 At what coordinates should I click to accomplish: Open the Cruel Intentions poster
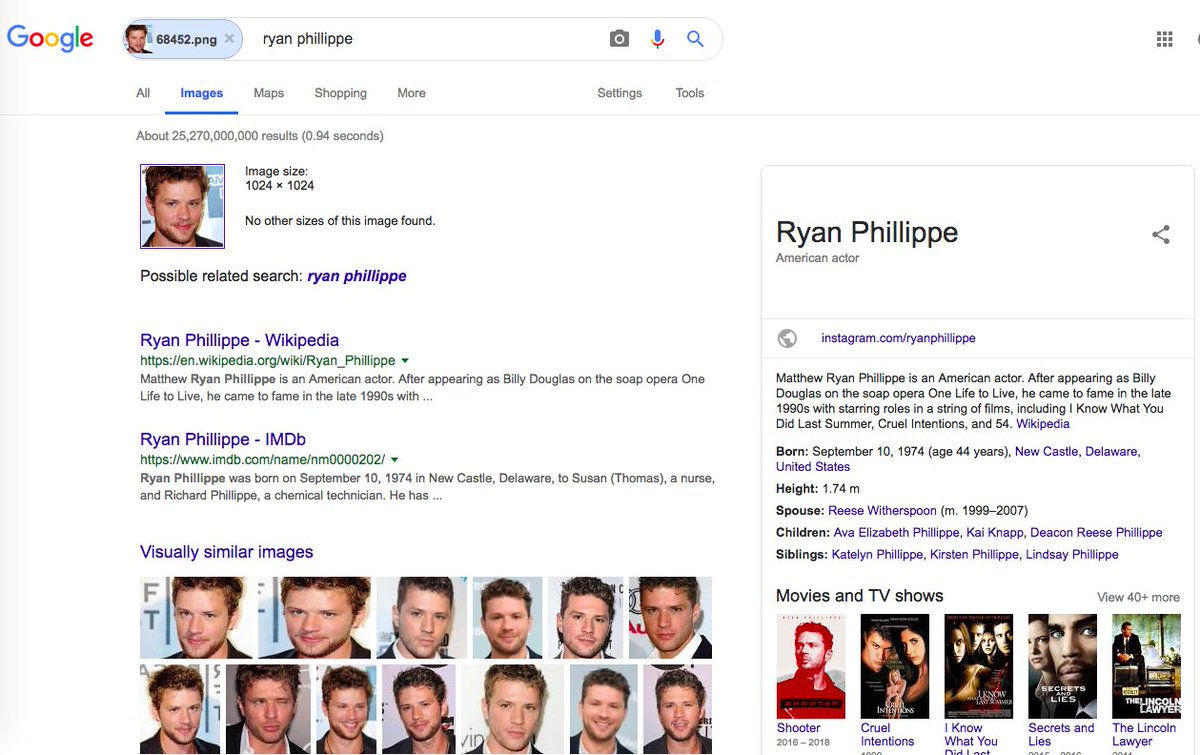[x=895, y=666]
